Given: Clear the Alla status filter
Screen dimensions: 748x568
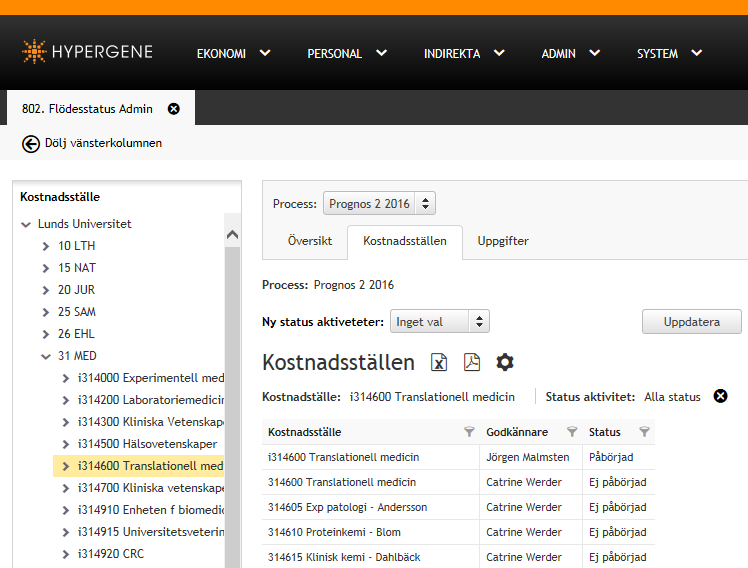Looking at the screenshot, I should point(720,396).
